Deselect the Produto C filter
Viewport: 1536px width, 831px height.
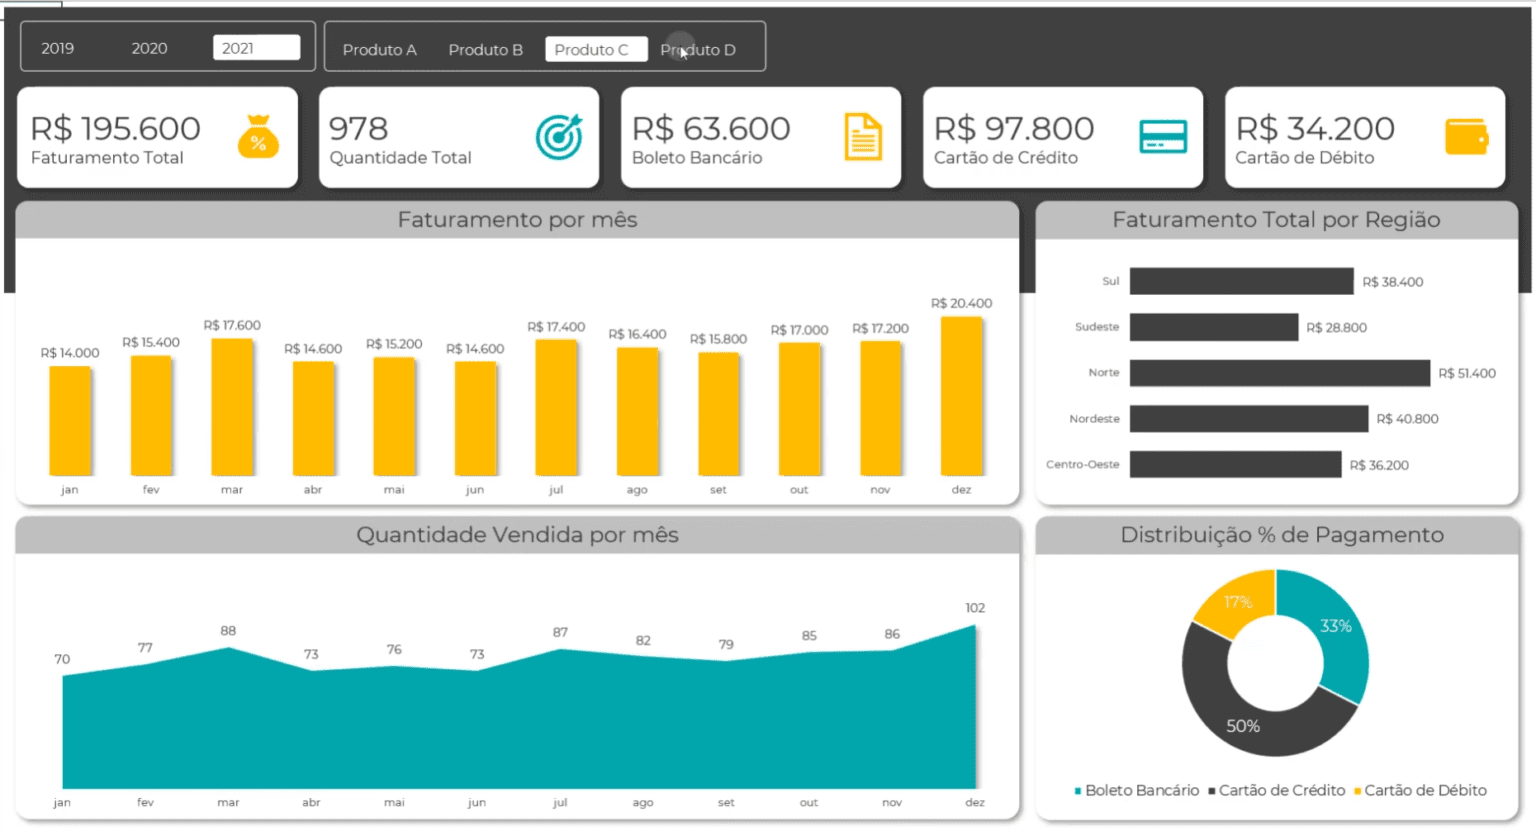coord(596,49)
